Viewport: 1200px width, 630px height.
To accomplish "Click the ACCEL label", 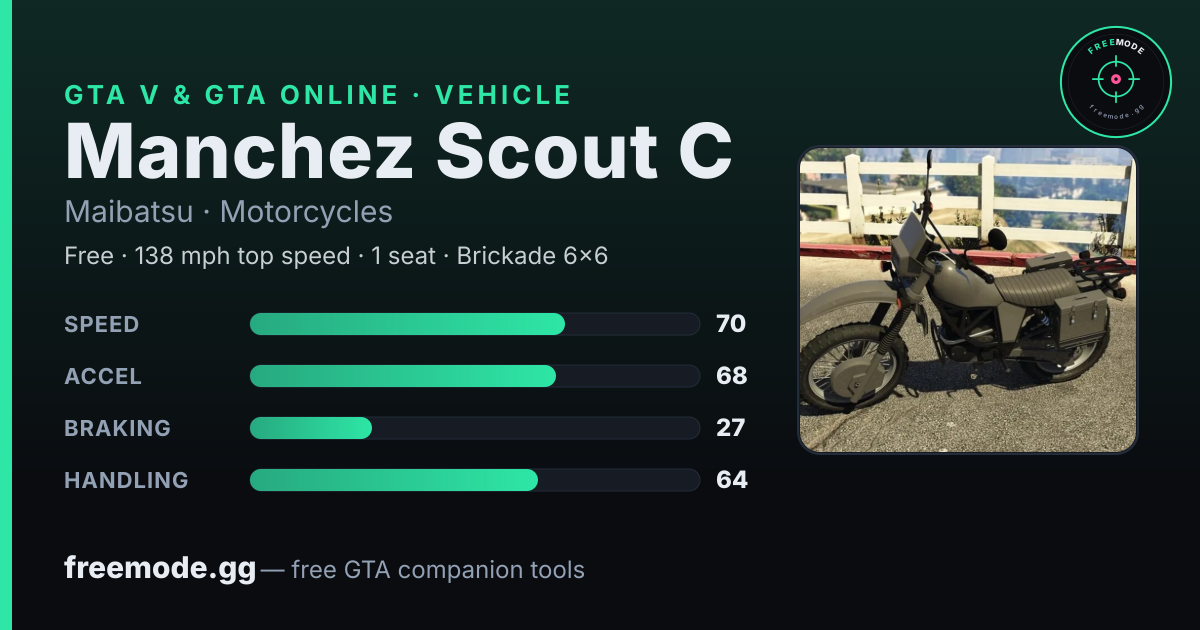I will pos(103,376).
